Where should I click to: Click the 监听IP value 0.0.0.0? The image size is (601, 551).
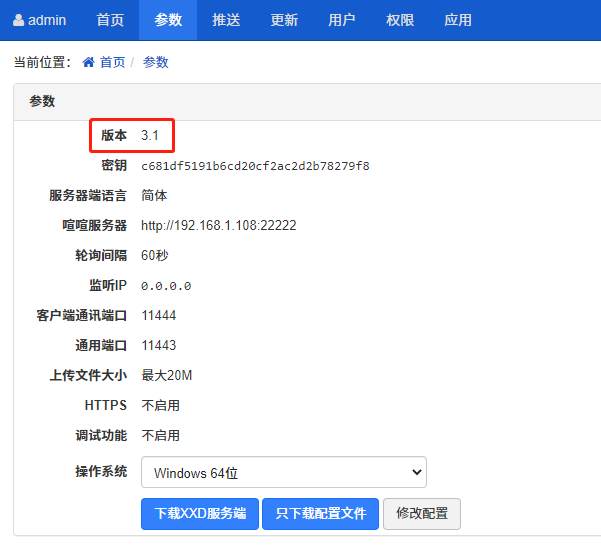pos(166,286)
